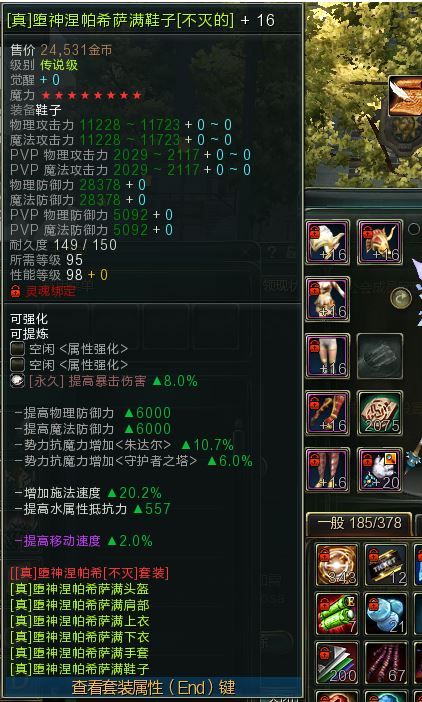422x702 pixels.
Task: Open the quill scroll icon at top
Action: pyautogui.click(x=405, y=96)
